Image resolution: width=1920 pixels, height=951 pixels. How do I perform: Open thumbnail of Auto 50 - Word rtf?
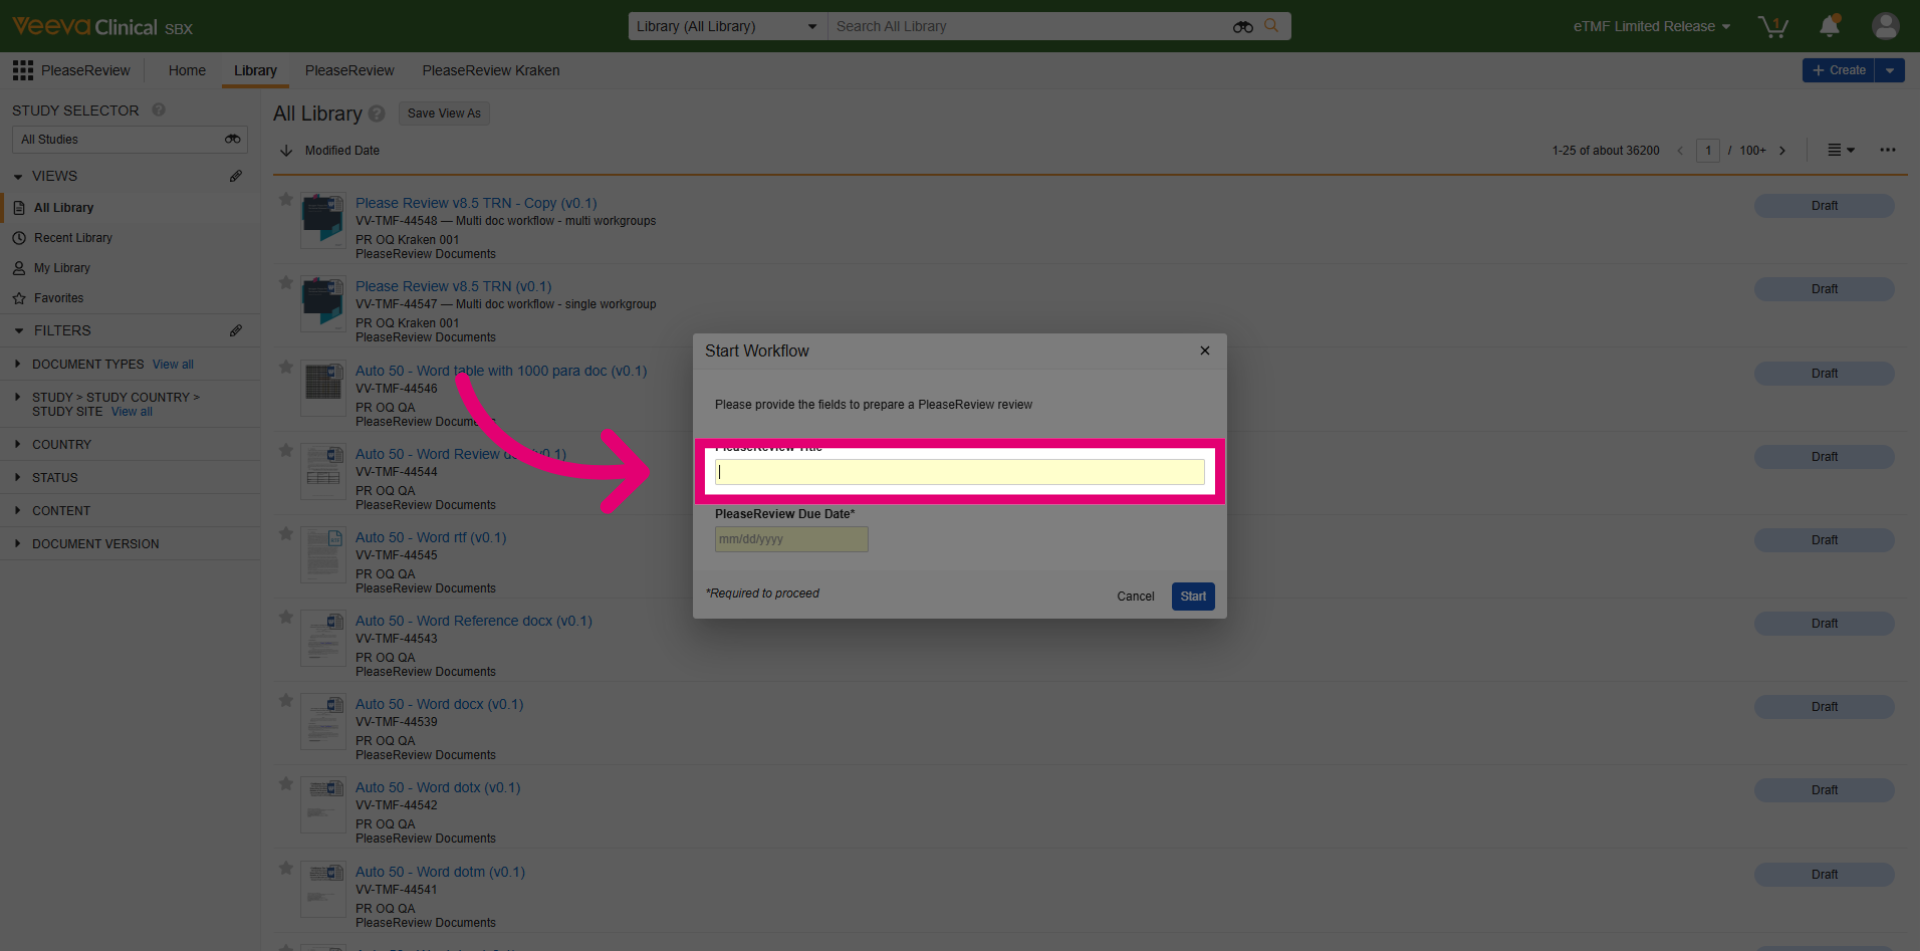tap(323, 555)
